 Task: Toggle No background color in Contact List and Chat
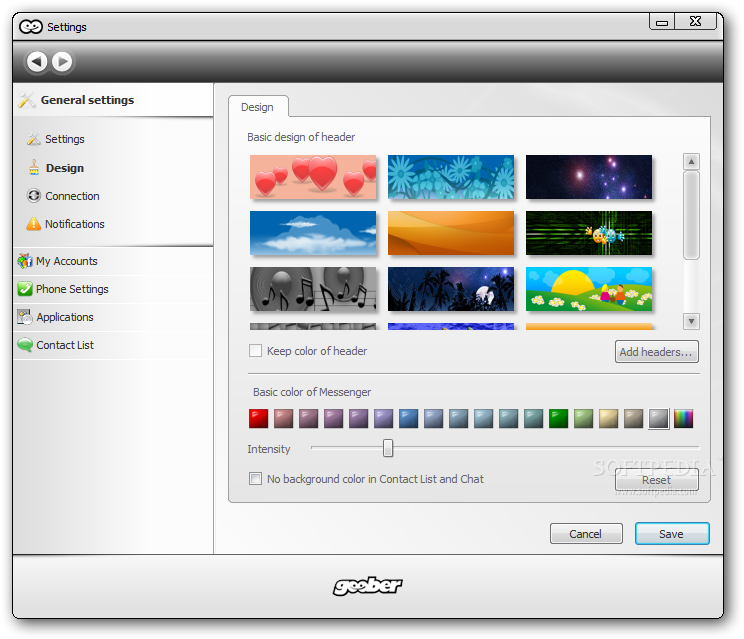click(x=255, y=479)
